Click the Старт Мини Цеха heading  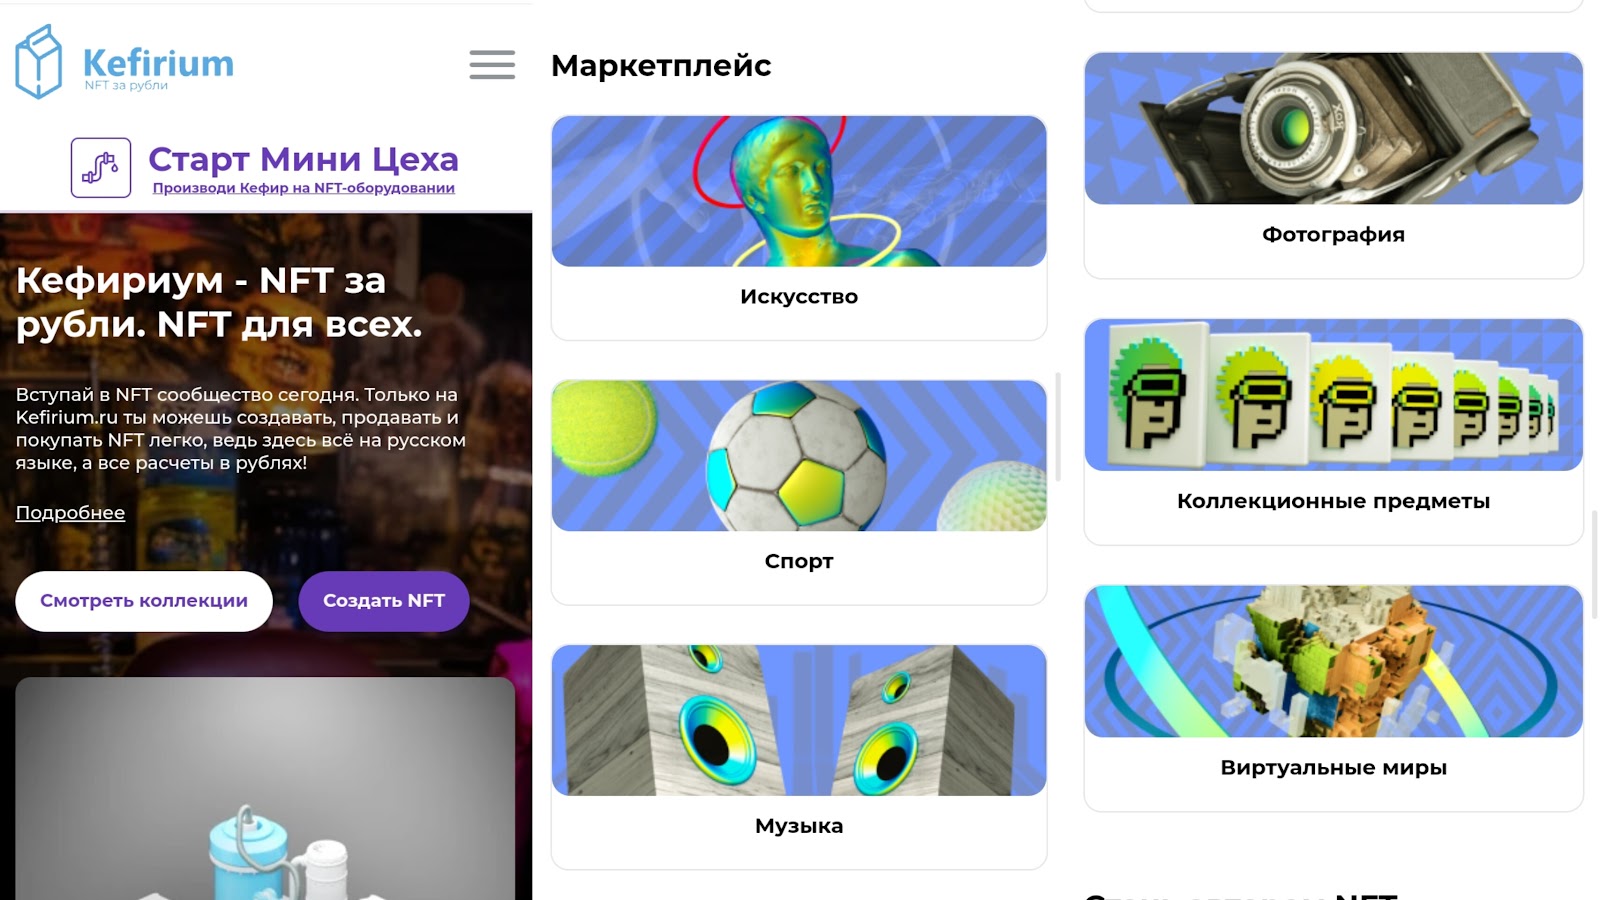(303, 159)
